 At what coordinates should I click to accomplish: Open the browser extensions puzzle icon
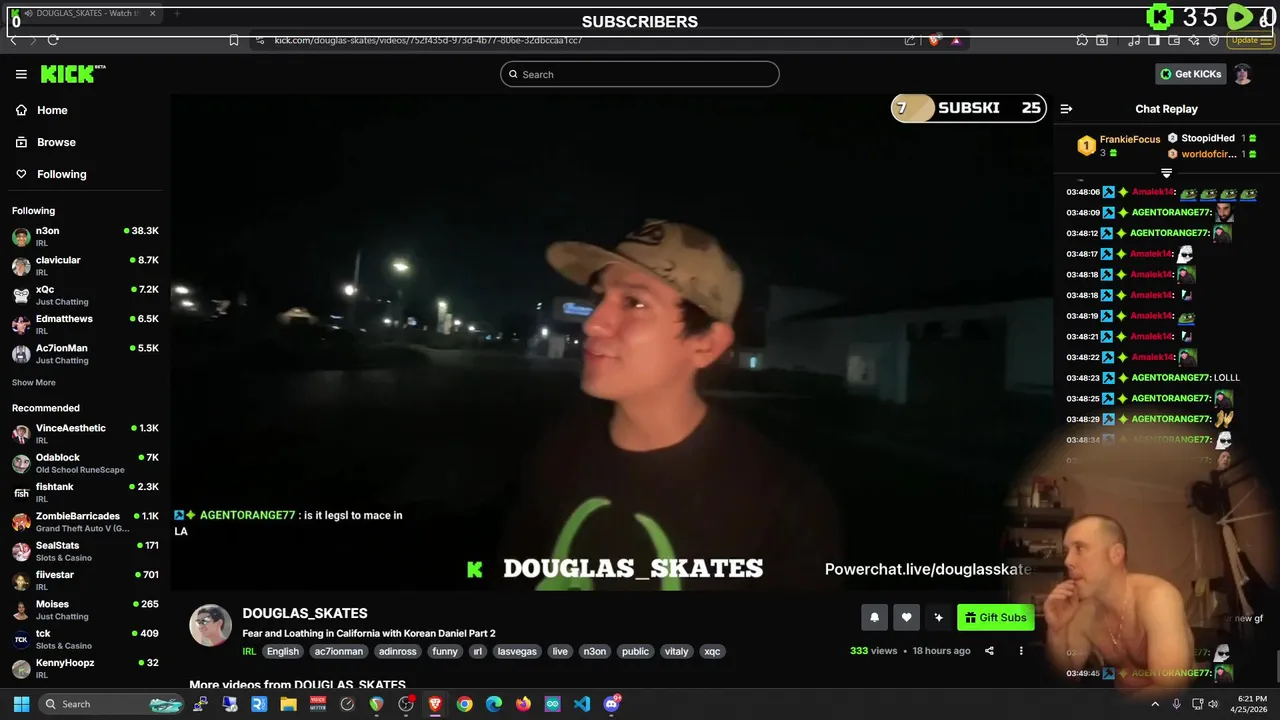(x=1082, y=40)
